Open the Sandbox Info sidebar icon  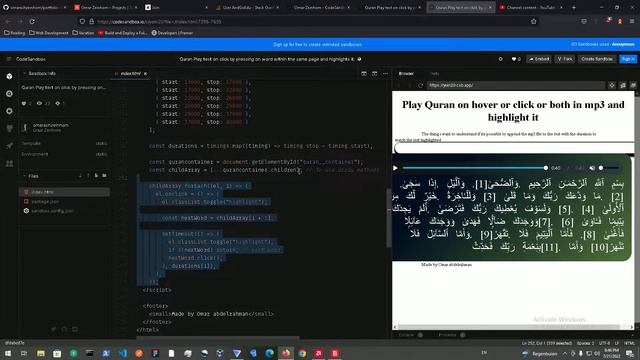click(9, 76)
